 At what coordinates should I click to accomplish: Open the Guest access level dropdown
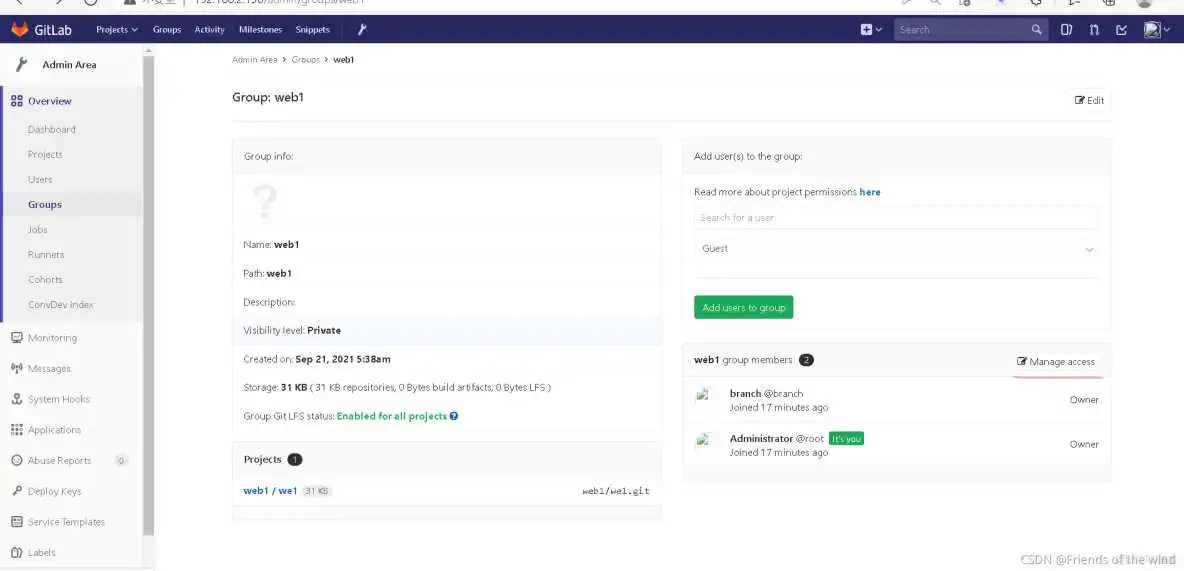tap(895, 249)
